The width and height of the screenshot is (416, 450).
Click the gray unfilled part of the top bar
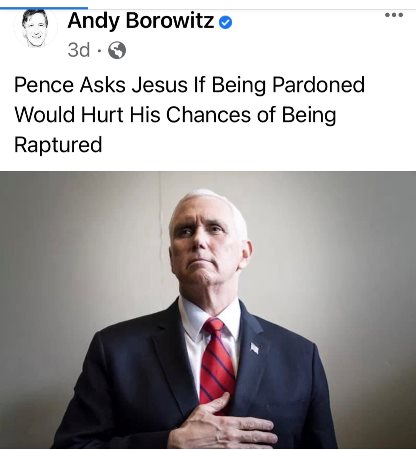(x=252, y=8)
